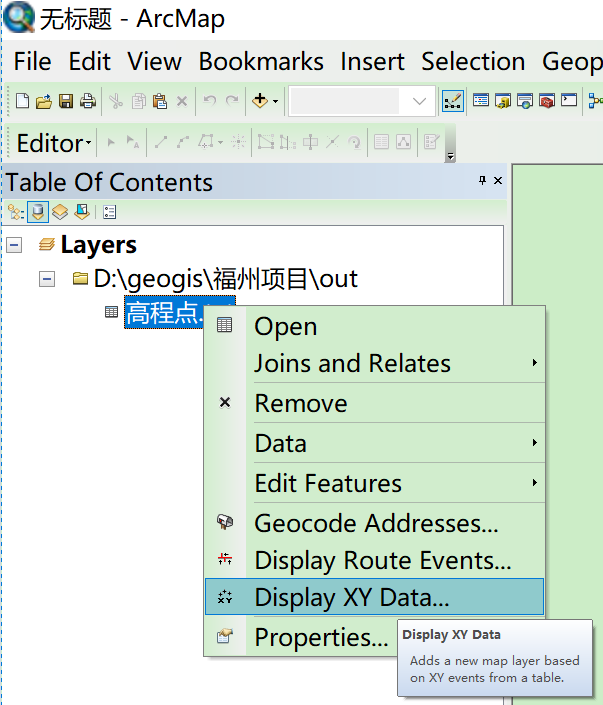Screen dimensions: 603x705
Task: Open the Sketch Properties icon
Action: 403,142
